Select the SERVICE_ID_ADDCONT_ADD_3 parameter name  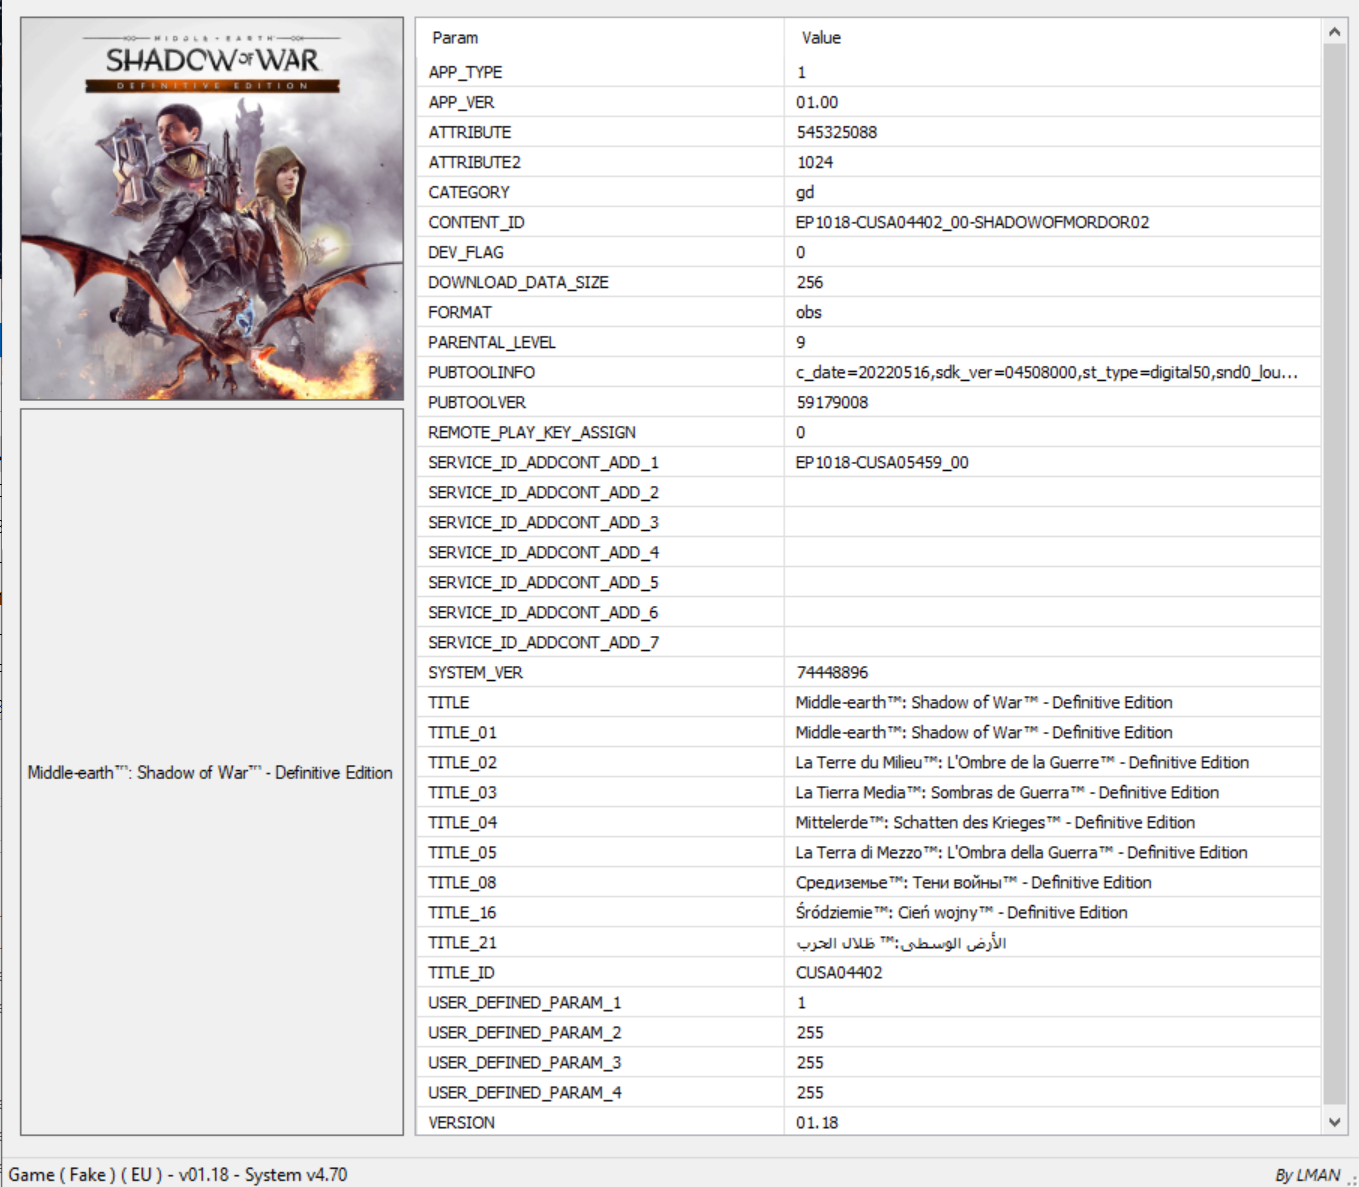pyautogui.click(x=543, y=522)
